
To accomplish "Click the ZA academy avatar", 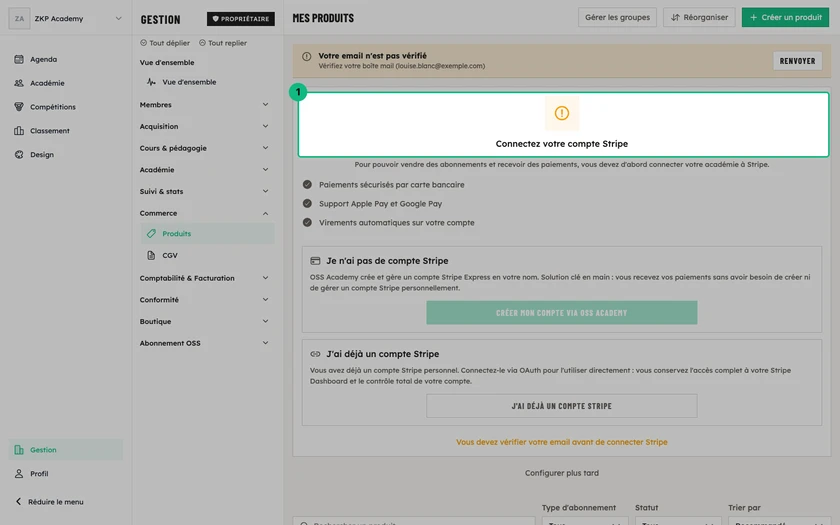I will [x=19, y=19].
